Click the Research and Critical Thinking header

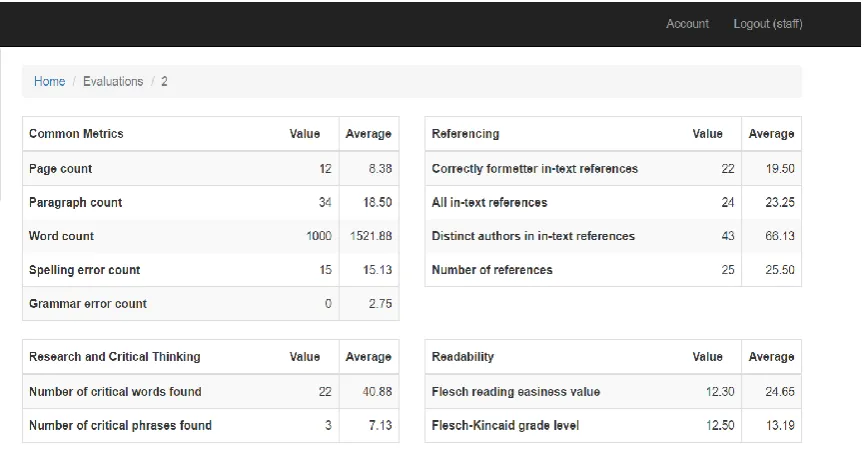click(x=114, y=357)
